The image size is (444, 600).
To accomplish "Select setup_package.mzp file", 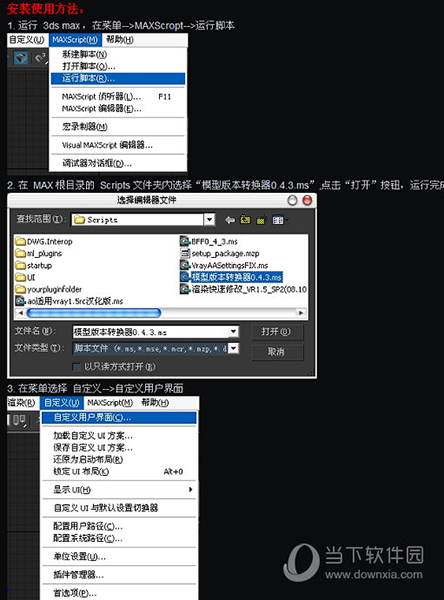I will click(x=220, y=253).
